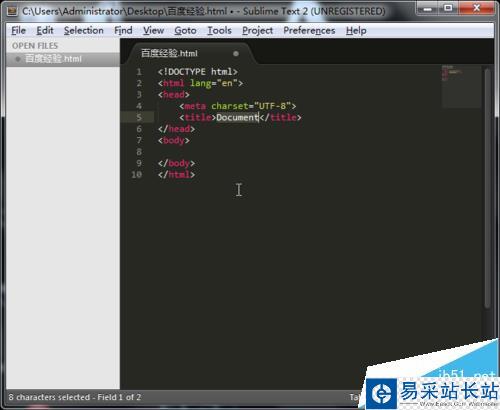The width and height of the screenshot is (500, 410).
Task: Click the lang="en" attribute text
Action: point(214,83)
